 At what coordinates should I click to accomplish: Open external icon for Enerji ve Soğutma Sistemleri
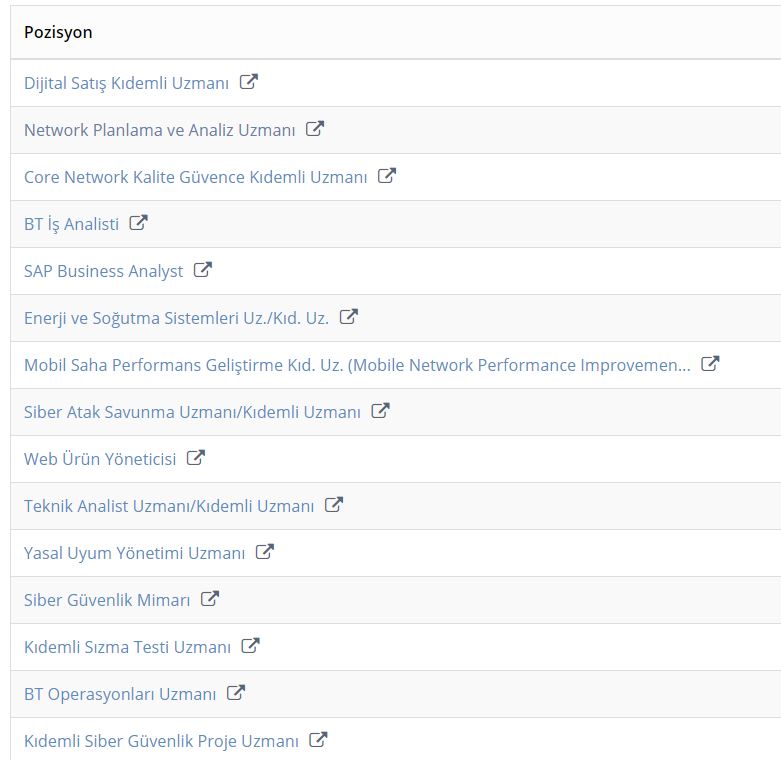tap(349, 316)
